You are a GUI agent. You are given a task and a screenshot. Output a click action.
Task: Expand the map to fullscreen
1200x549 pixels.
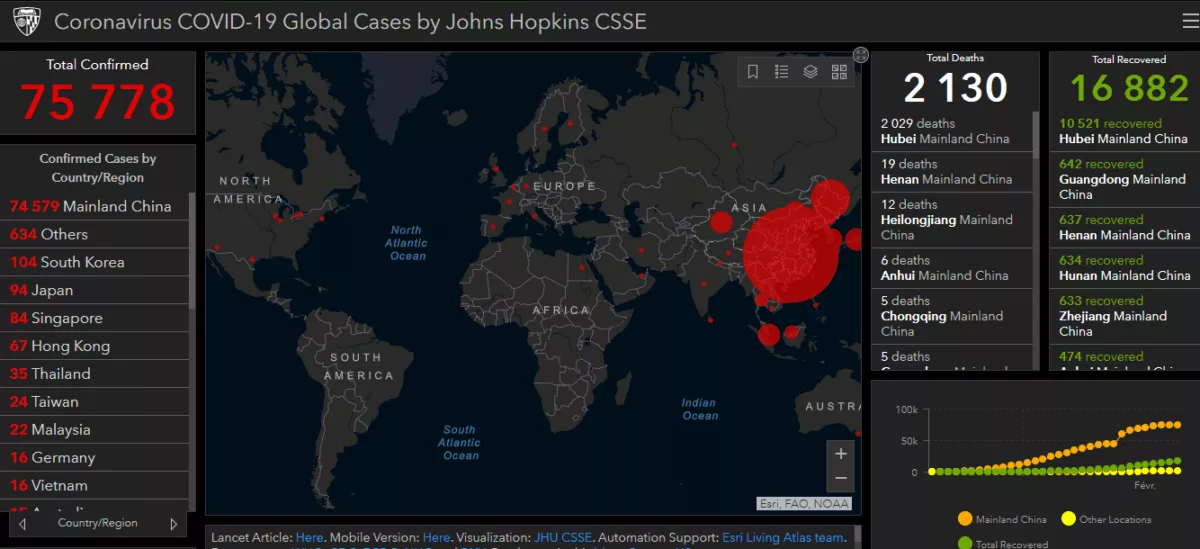[860, 54]
